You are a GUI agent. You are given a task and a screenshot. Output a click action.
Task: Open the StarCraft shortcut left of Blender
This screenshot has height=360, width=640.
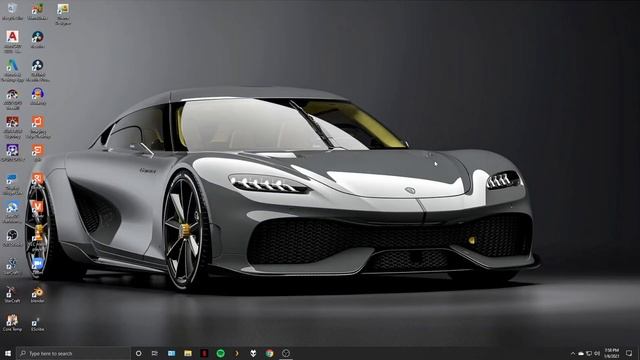coord(12,295)
